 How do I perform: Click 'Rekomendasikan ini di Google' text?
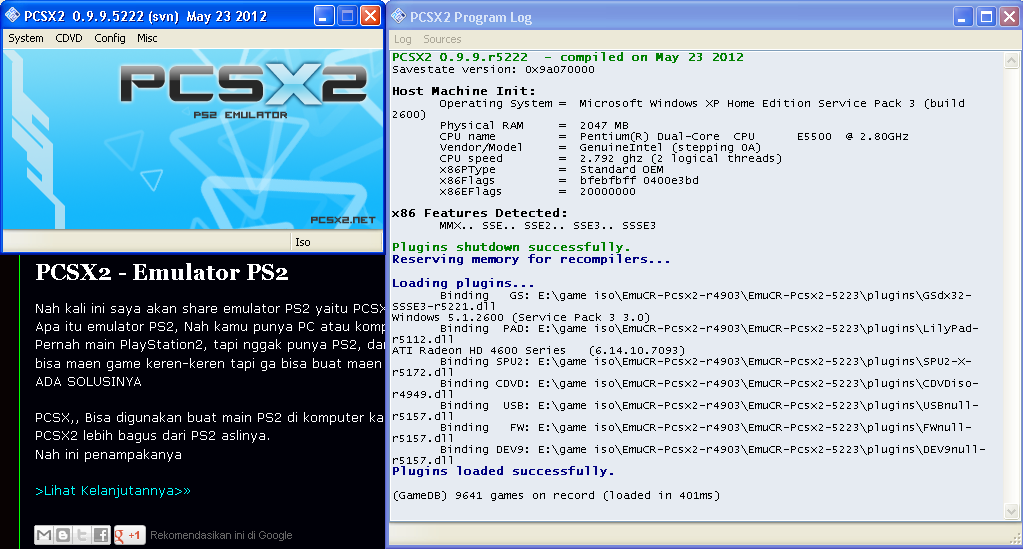pyautogui.click(x=221, y=535)
